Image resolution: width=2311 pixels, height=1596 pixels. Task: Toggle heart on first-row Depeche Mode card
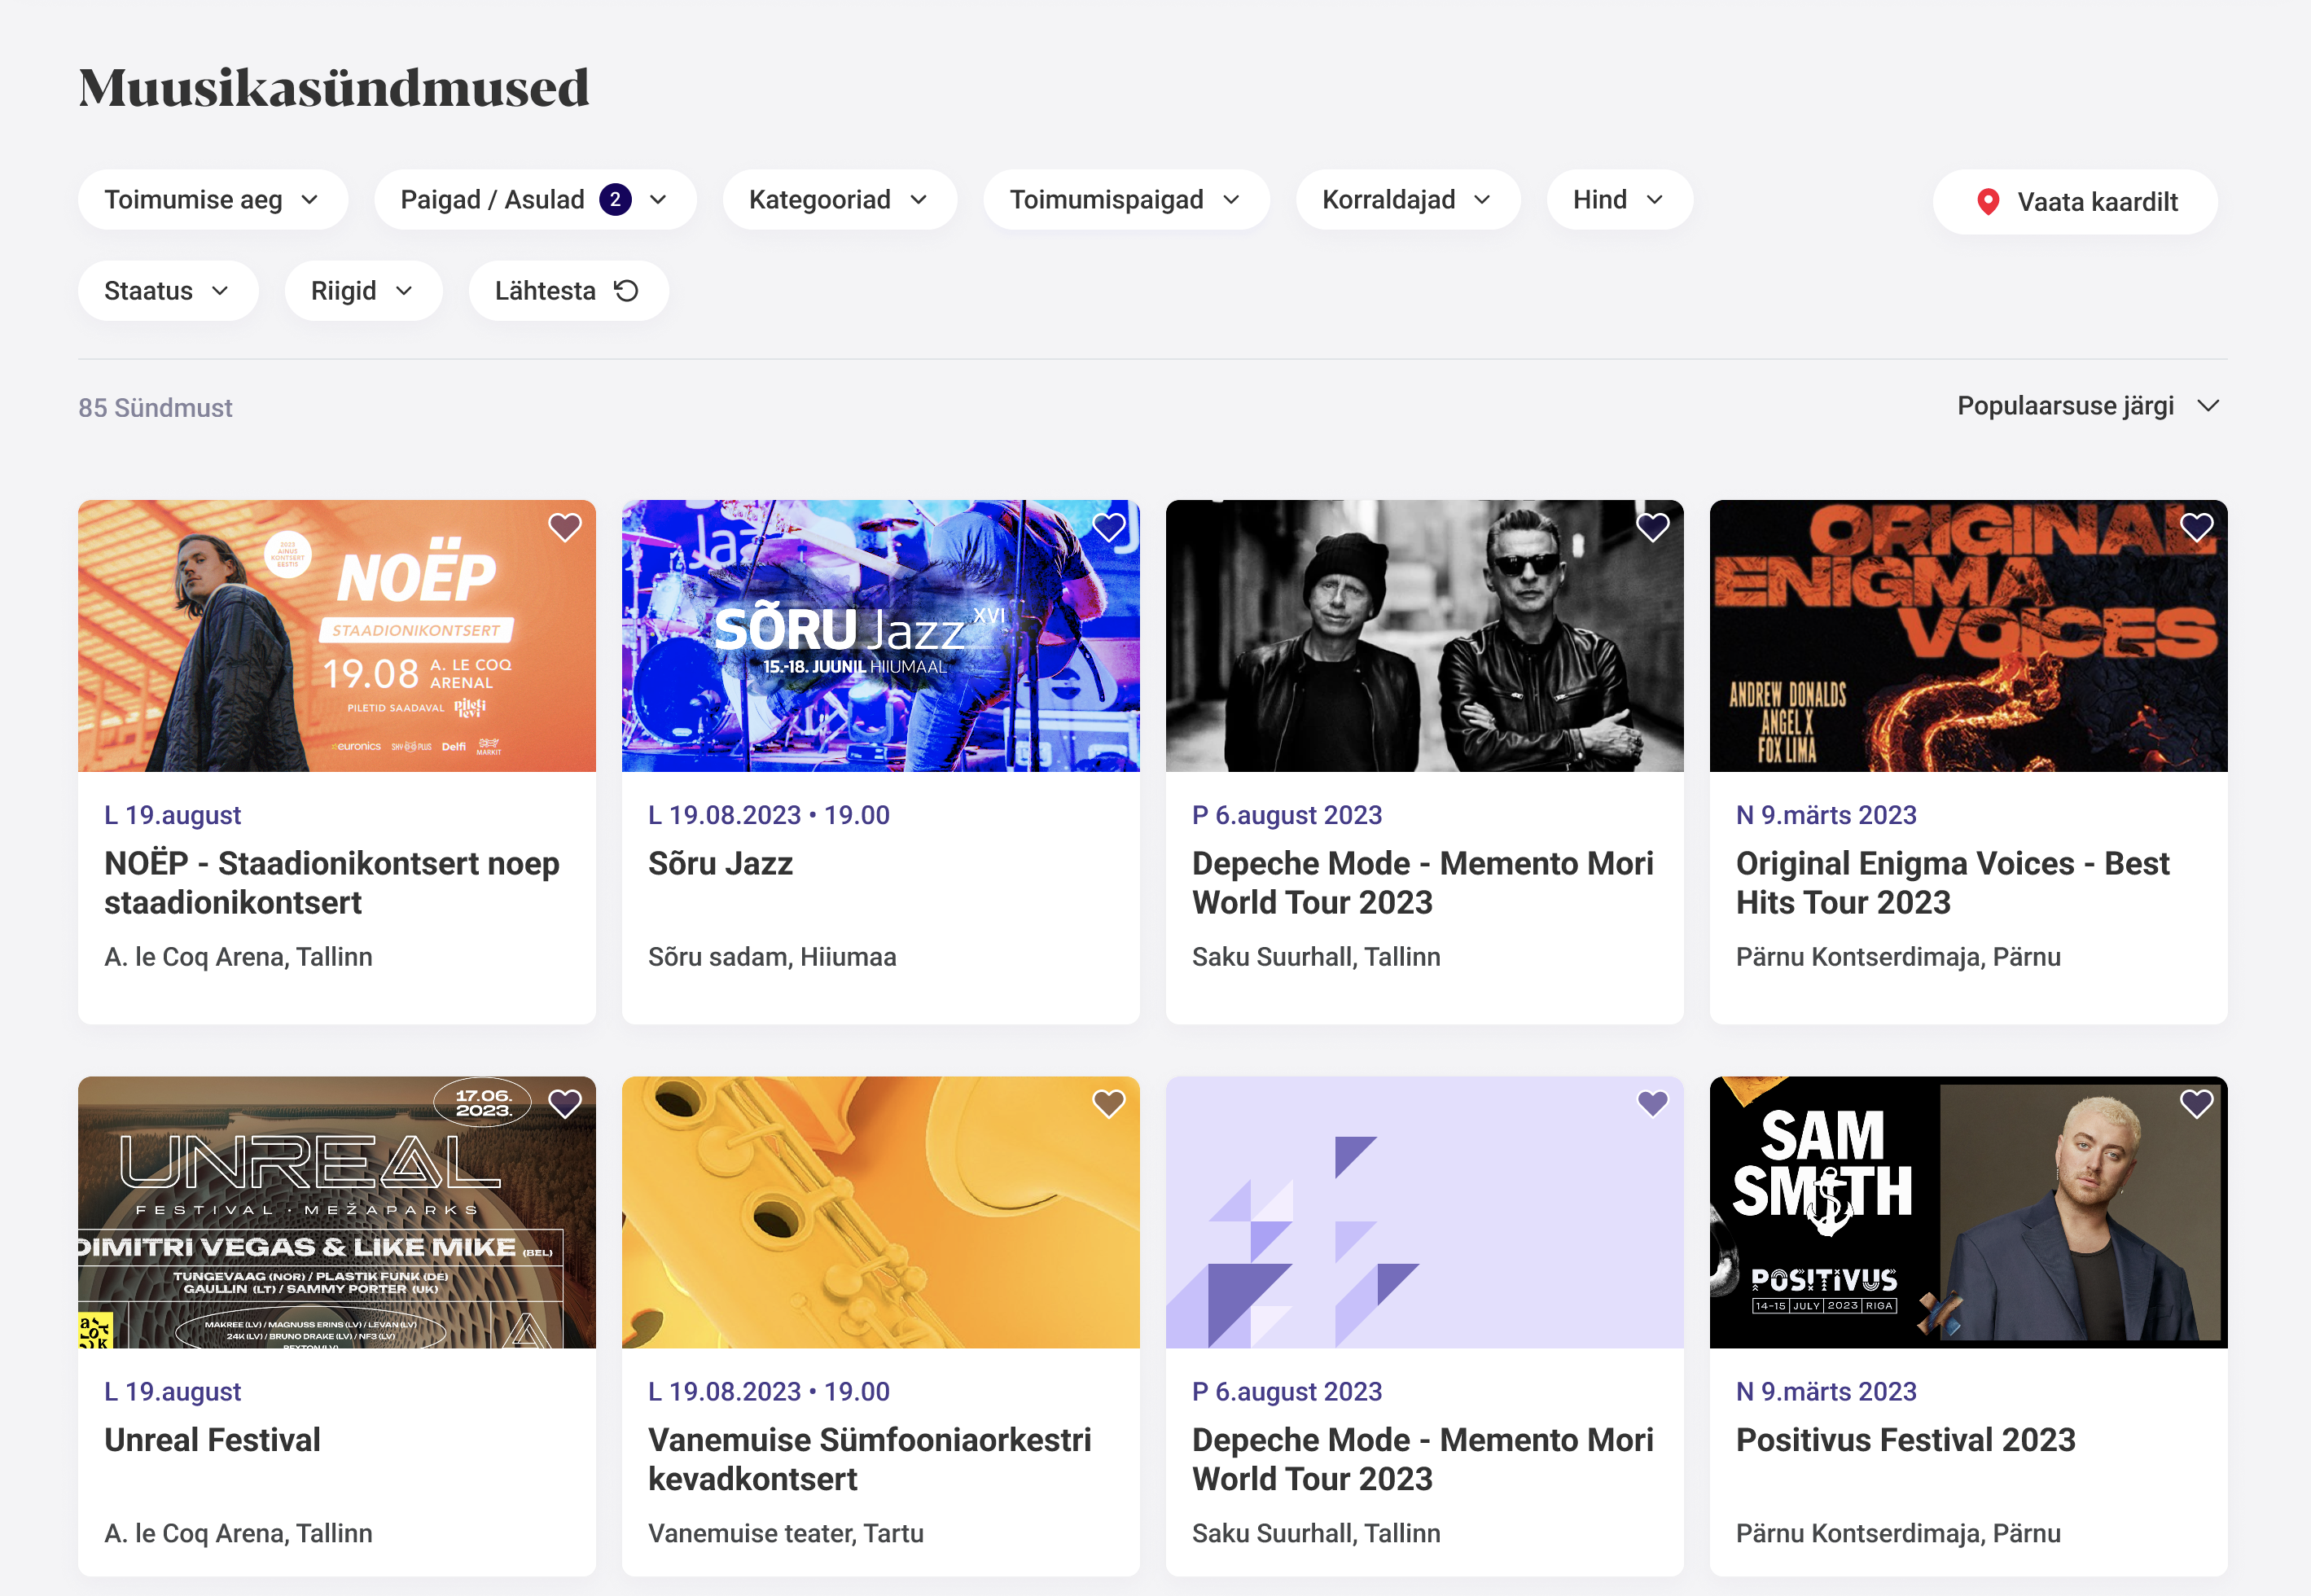1653,527
